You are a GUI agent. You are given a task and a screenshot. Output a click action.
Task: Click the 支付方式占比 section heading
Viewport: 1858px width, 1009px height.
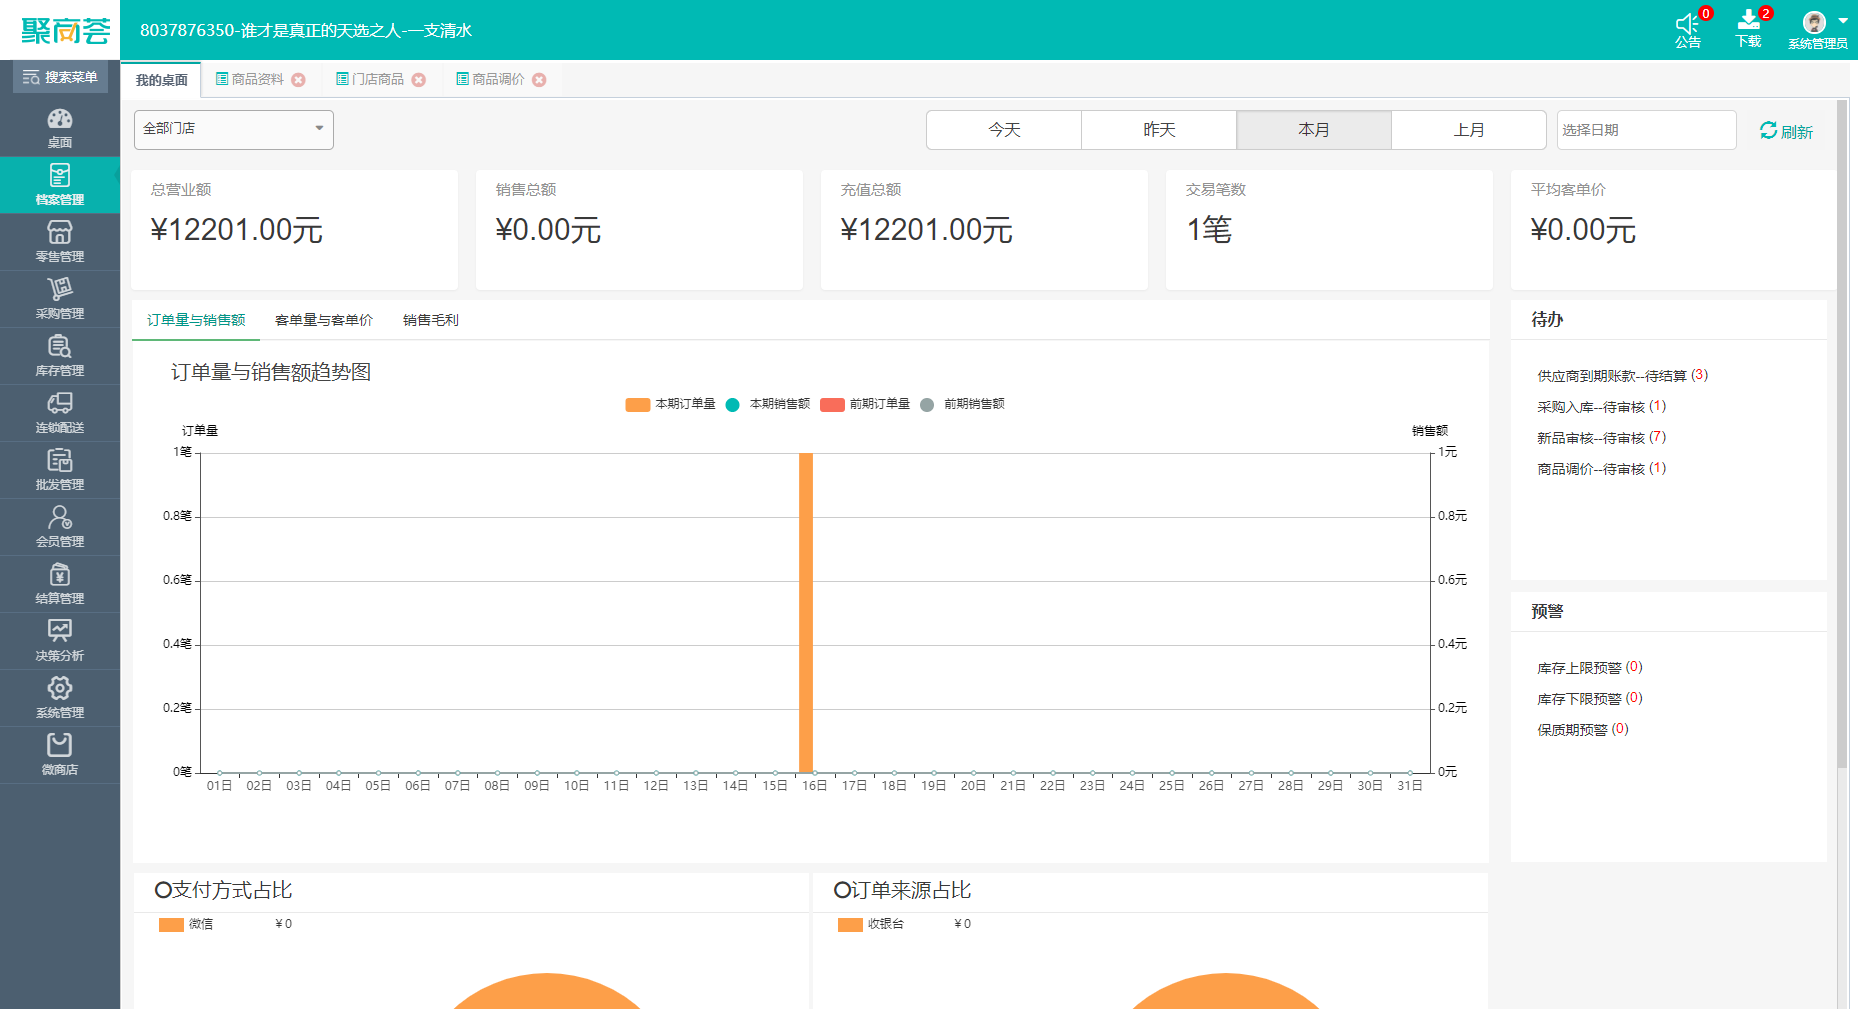click(x=223, y=890)
